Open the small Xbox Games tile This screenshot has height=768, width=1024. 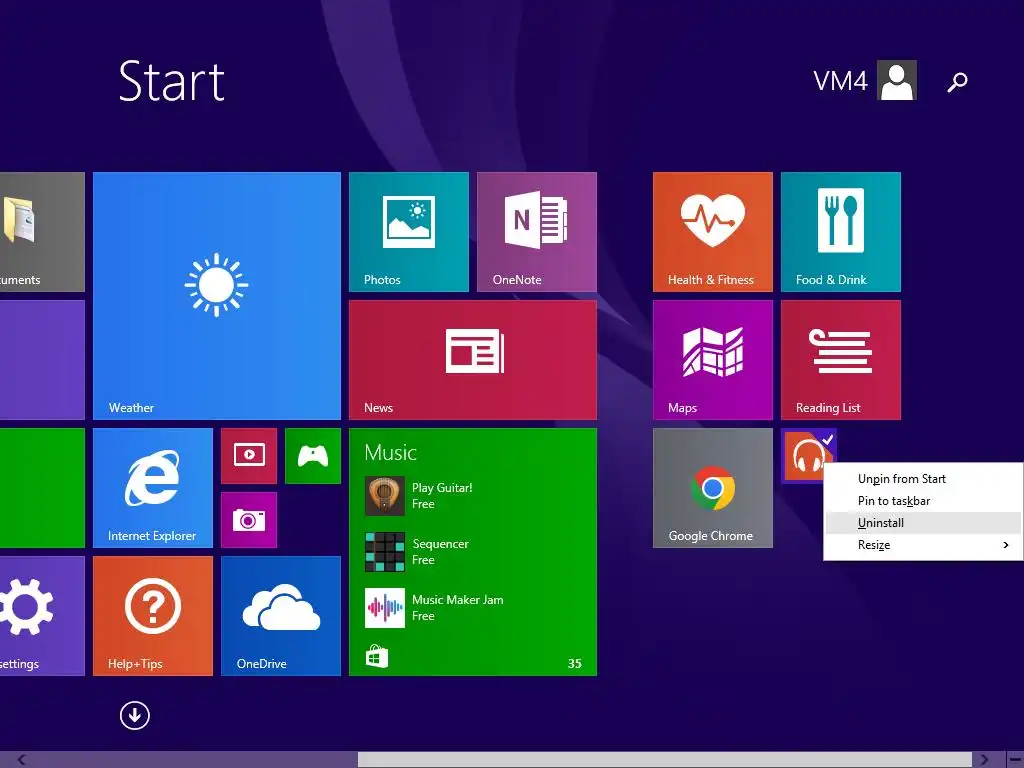point(313,456)
